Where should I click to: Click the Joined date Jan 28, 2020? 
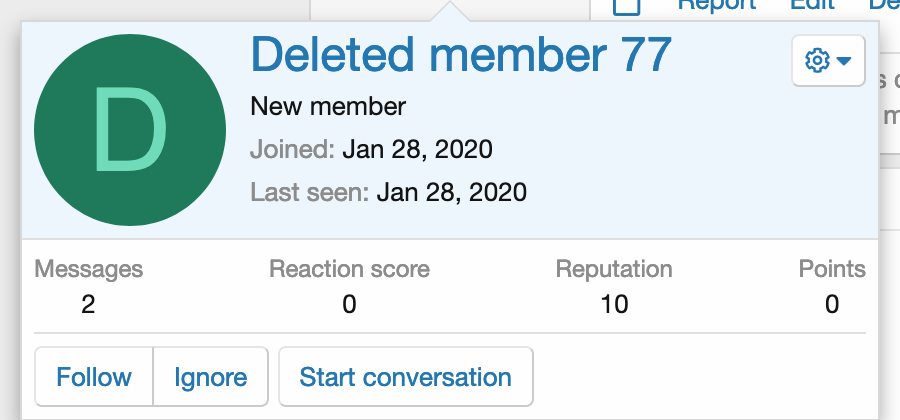pos(417,150)
